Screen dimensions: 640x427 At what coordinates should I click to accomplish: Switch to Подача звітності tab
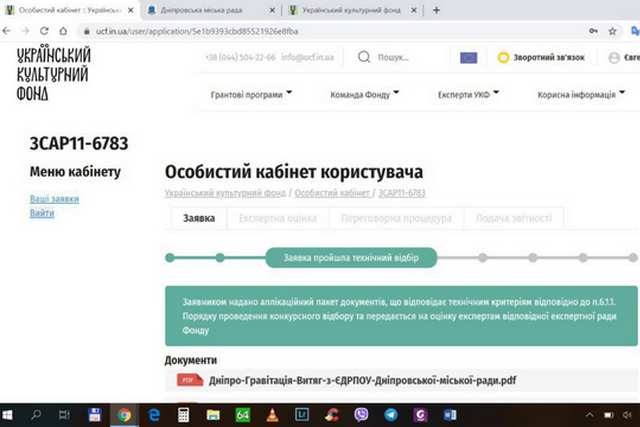click(514, 218)
